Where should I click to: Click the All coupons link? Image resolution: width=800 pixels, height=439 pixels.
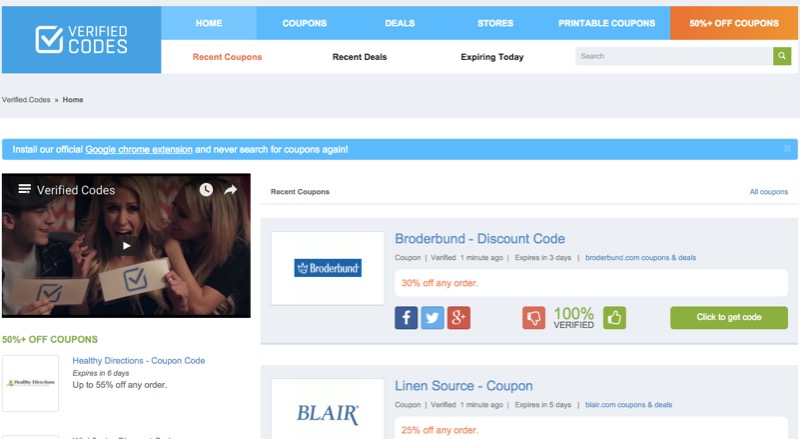coord(768,191)
